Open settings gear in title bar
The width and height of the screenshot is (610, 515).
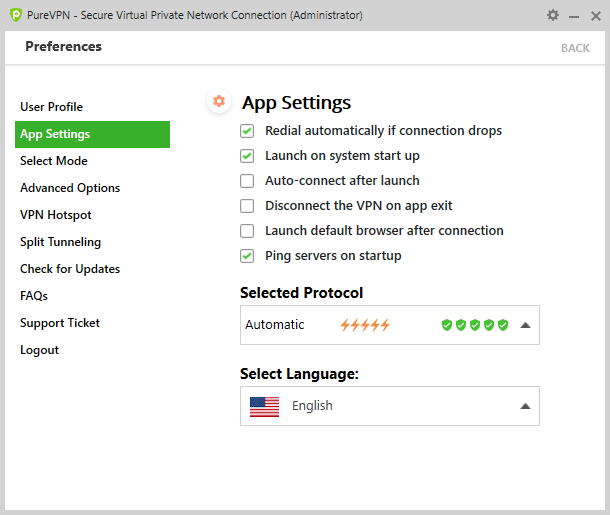(553, 15)
